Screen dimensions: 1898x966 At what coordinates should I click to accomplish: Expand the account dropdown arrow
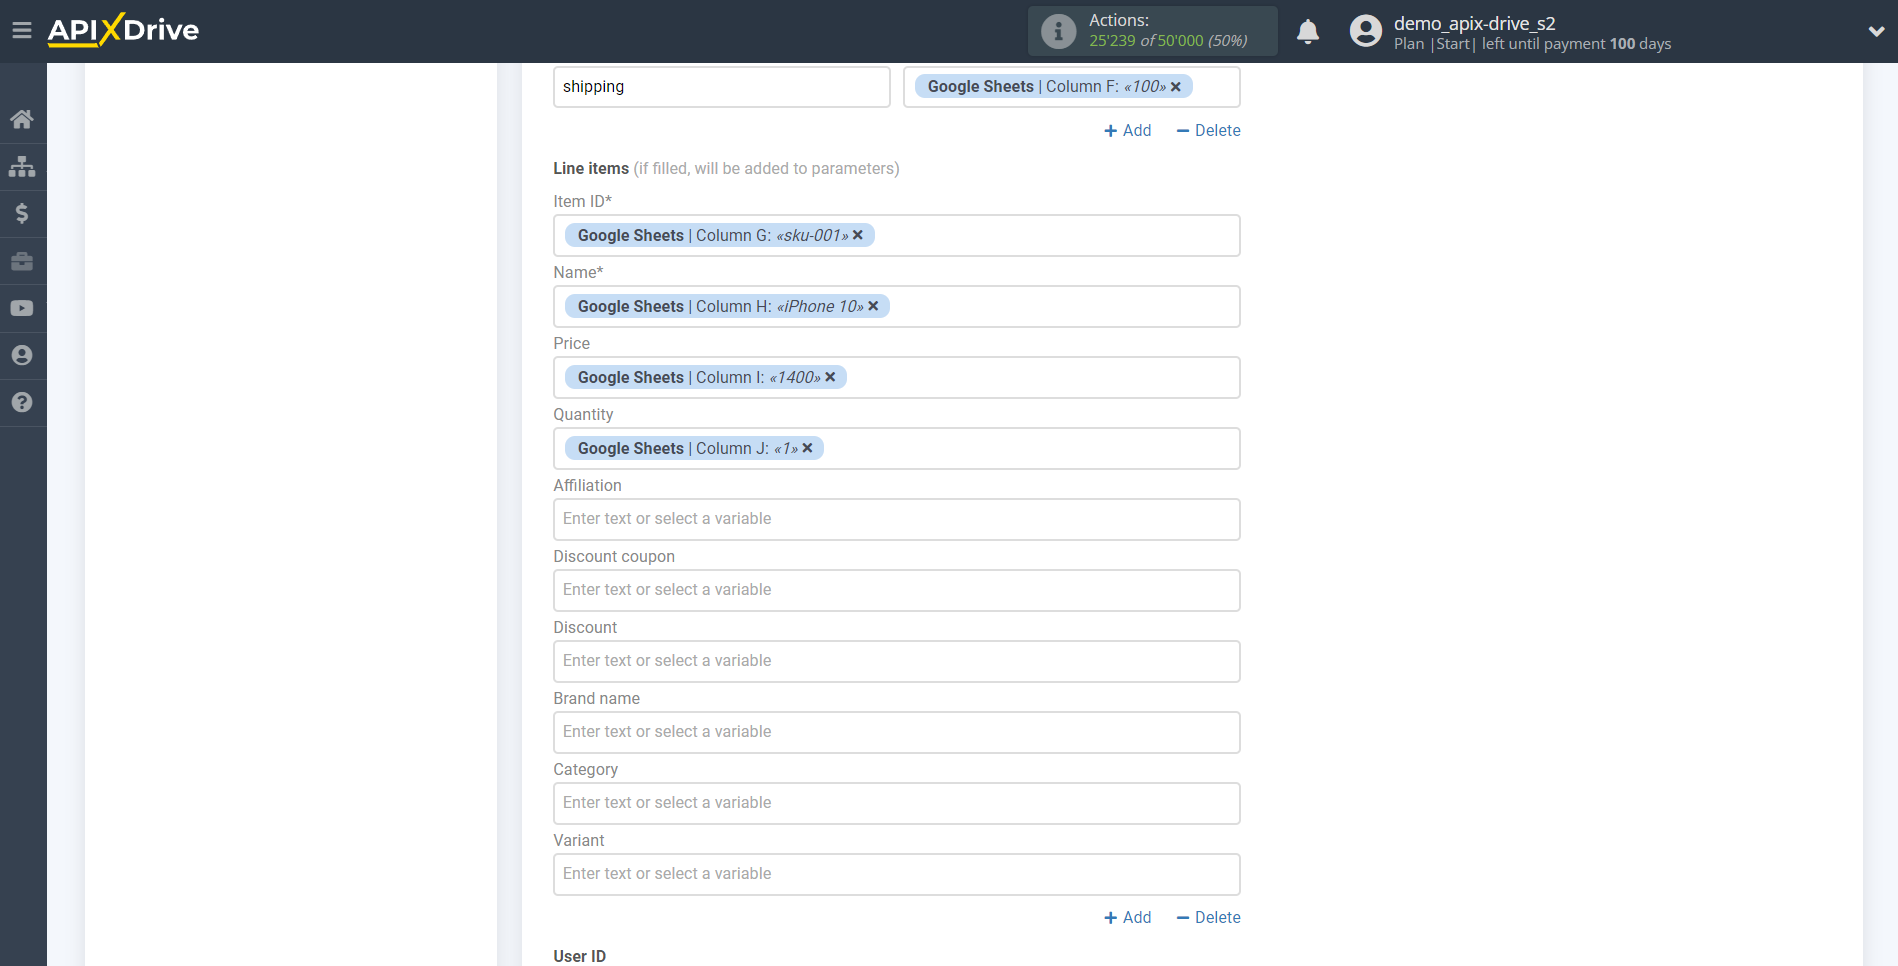1875,31
